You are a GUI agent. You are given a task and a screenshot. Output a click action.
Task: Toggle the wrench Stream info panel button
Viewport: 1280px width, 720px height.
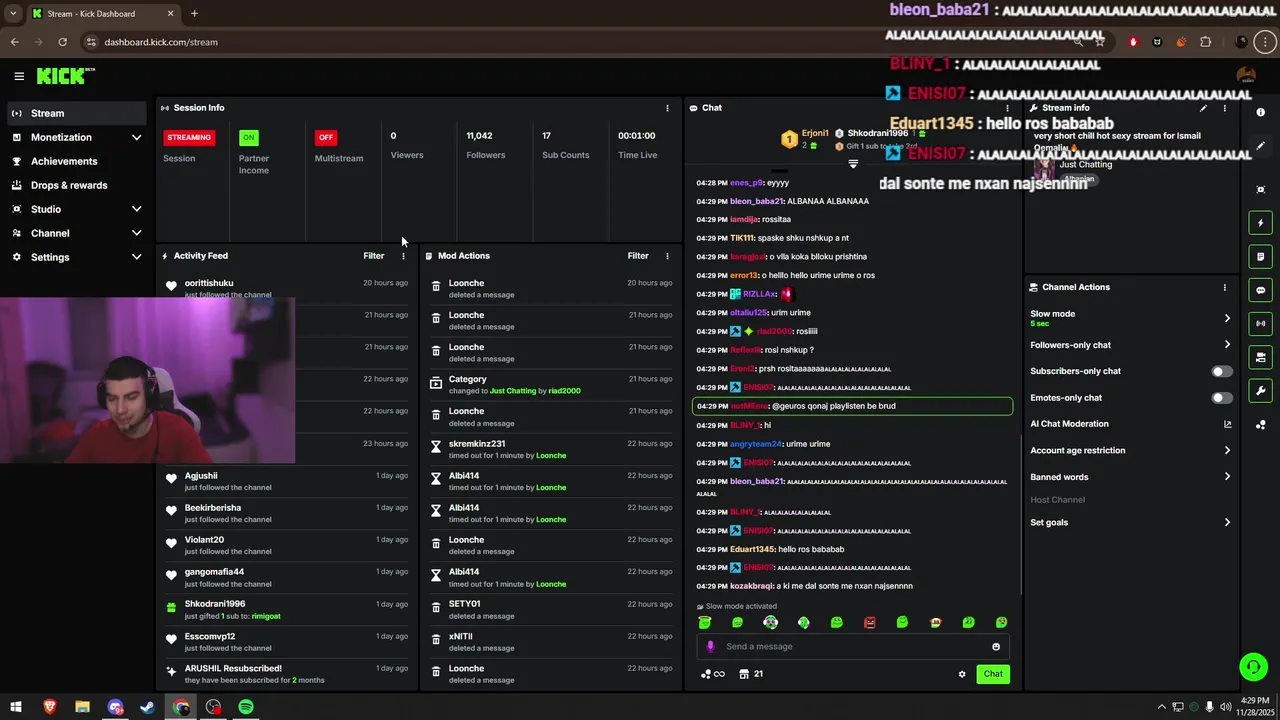coord(1261,390)
